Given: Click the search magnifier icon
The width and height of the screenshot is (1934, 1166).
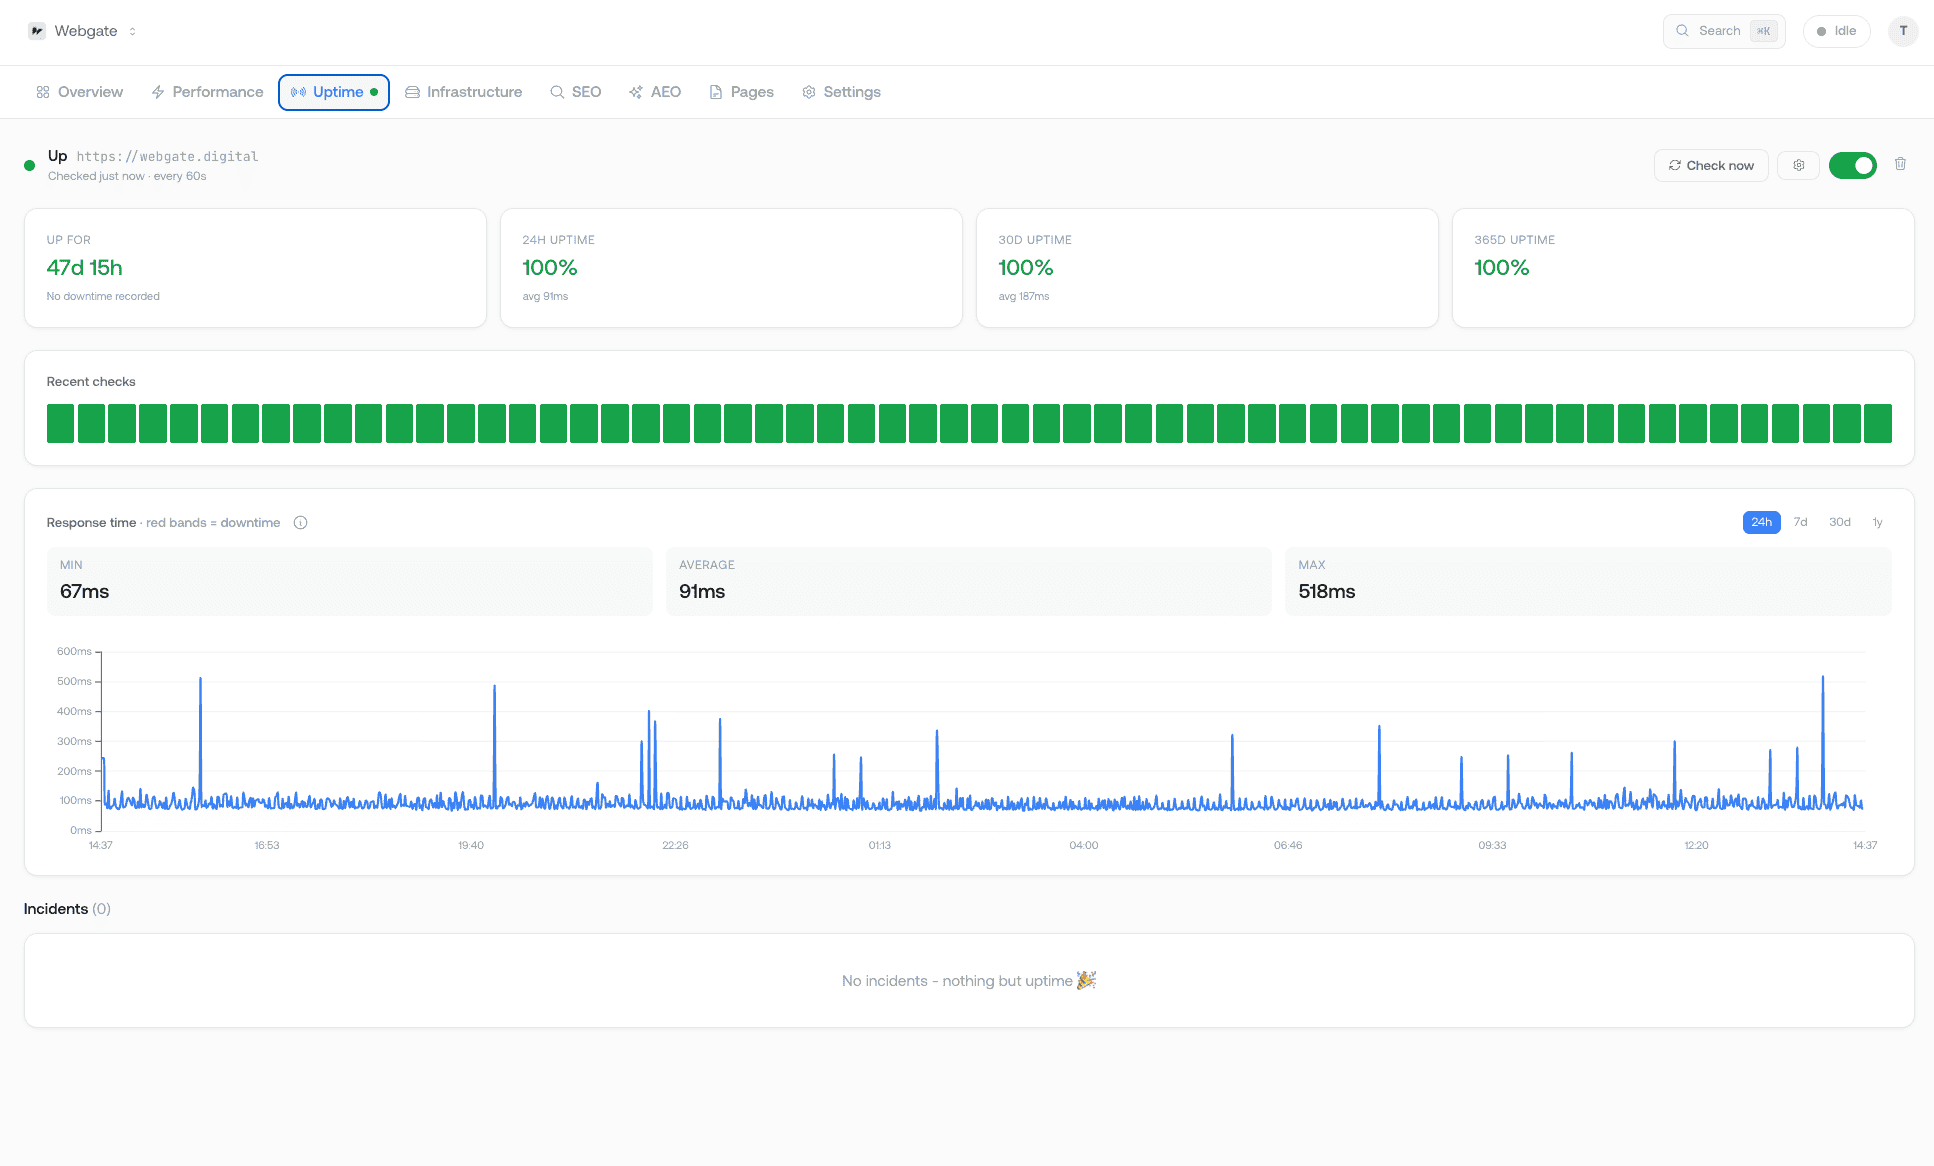Looking at the screenshot, I should (1682, 31).
